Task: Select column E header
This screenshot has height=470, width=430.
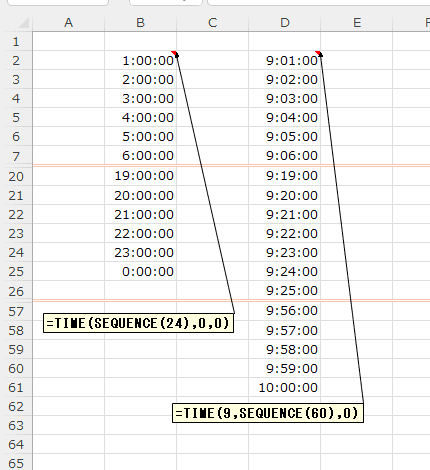Action: (357, 23)
